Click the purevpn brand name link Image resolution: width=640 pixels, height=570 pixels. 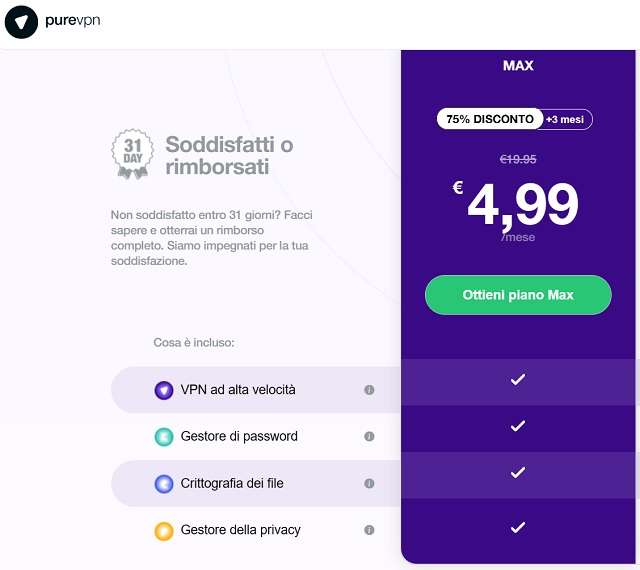pyautogui.click(x=72, y=21)
